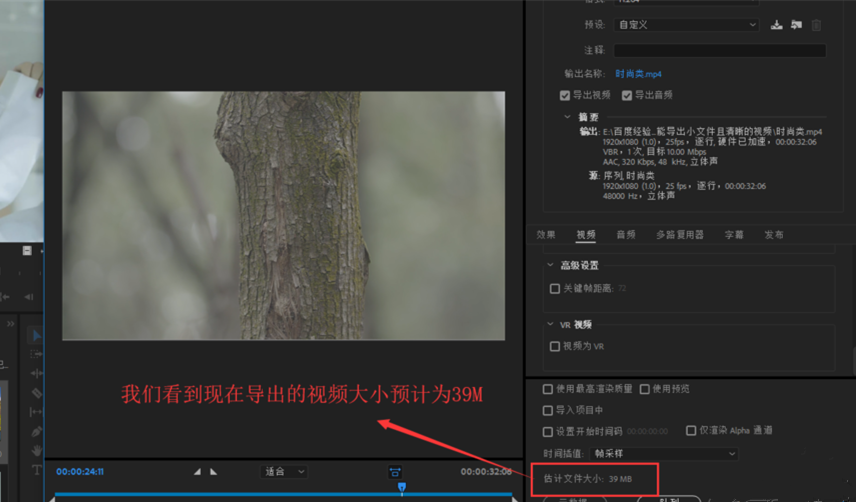Toggle the 导出视频 checkbox
Screen dimensions: 856x502
pos(565,96)
